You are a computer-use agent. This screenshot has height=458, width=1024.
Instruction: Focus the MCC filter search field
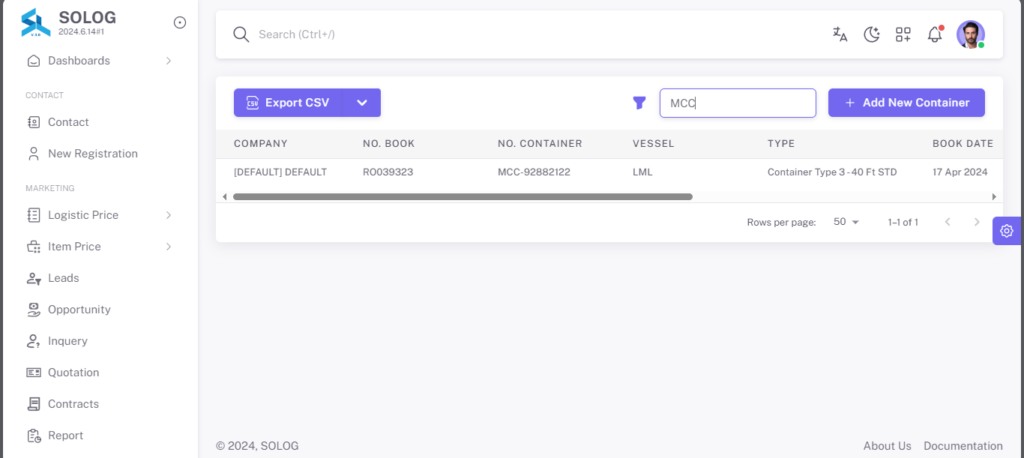click(738, 103)
